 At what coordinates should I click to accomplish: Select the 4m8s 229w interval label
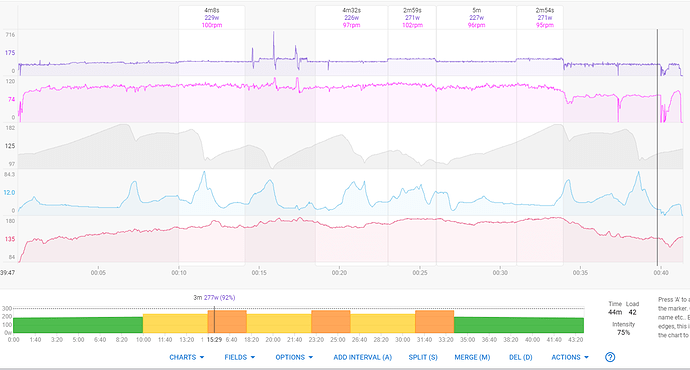212,18
